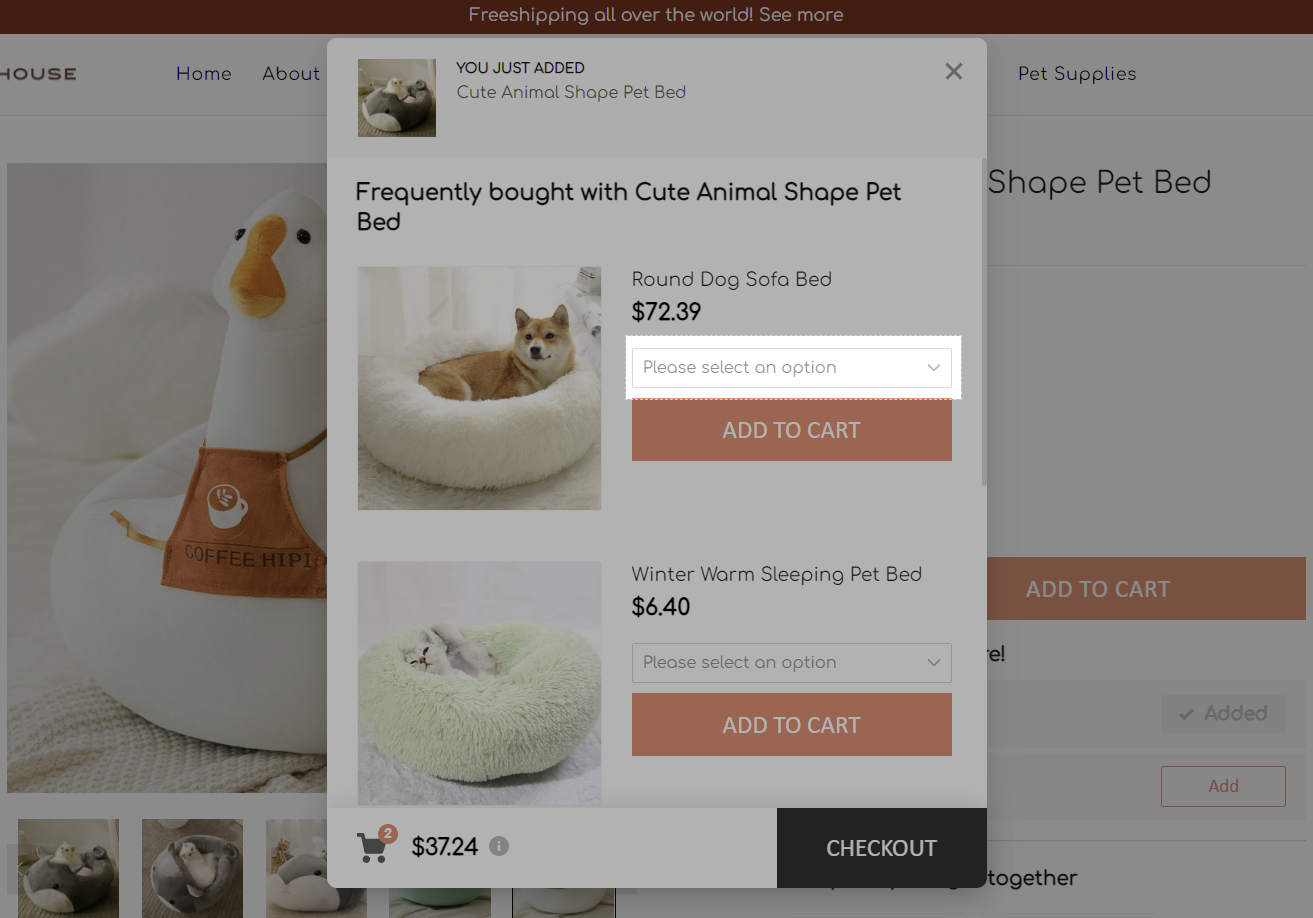Image resolution: width=1313 pixels, height=918 pixels.
Task: Go to the About page
Action: [x=291, y=74]
